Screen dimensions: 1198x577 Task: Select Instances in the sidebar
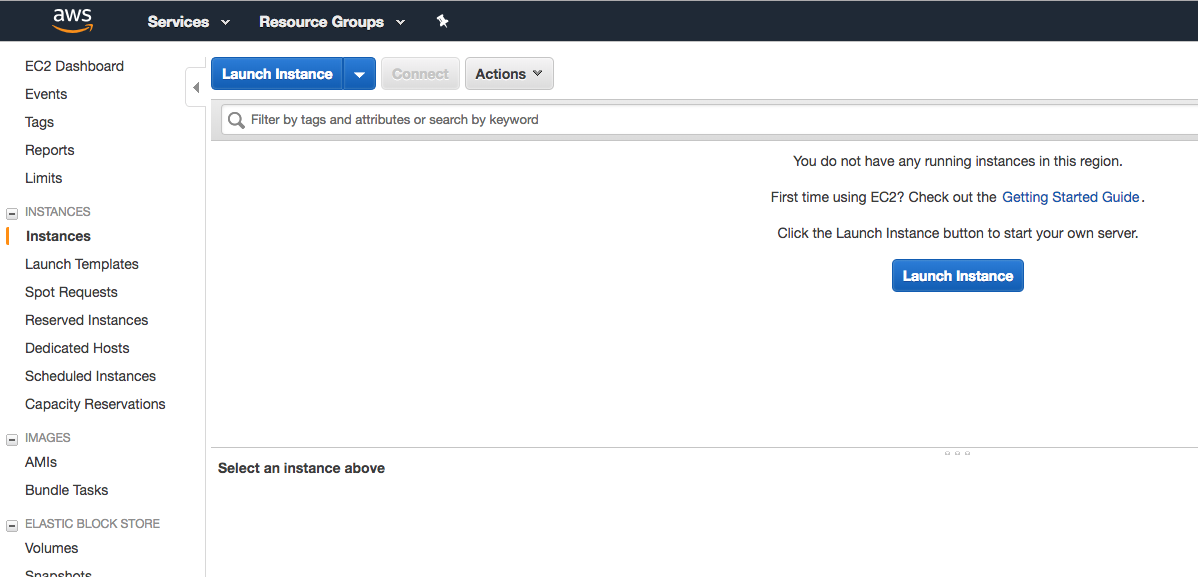click(x=58, y=236)
